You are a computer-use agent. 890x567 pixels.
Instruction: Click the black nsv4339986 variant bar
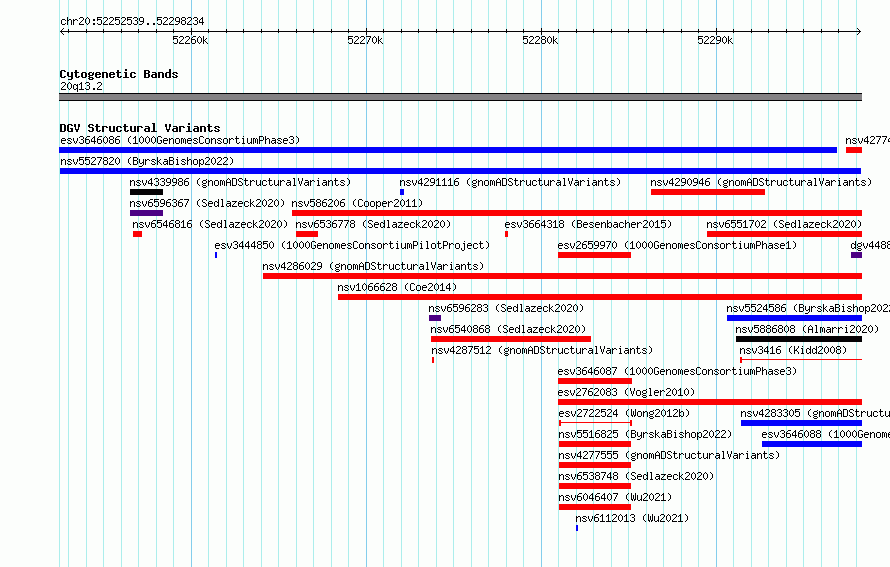point(146,192)
